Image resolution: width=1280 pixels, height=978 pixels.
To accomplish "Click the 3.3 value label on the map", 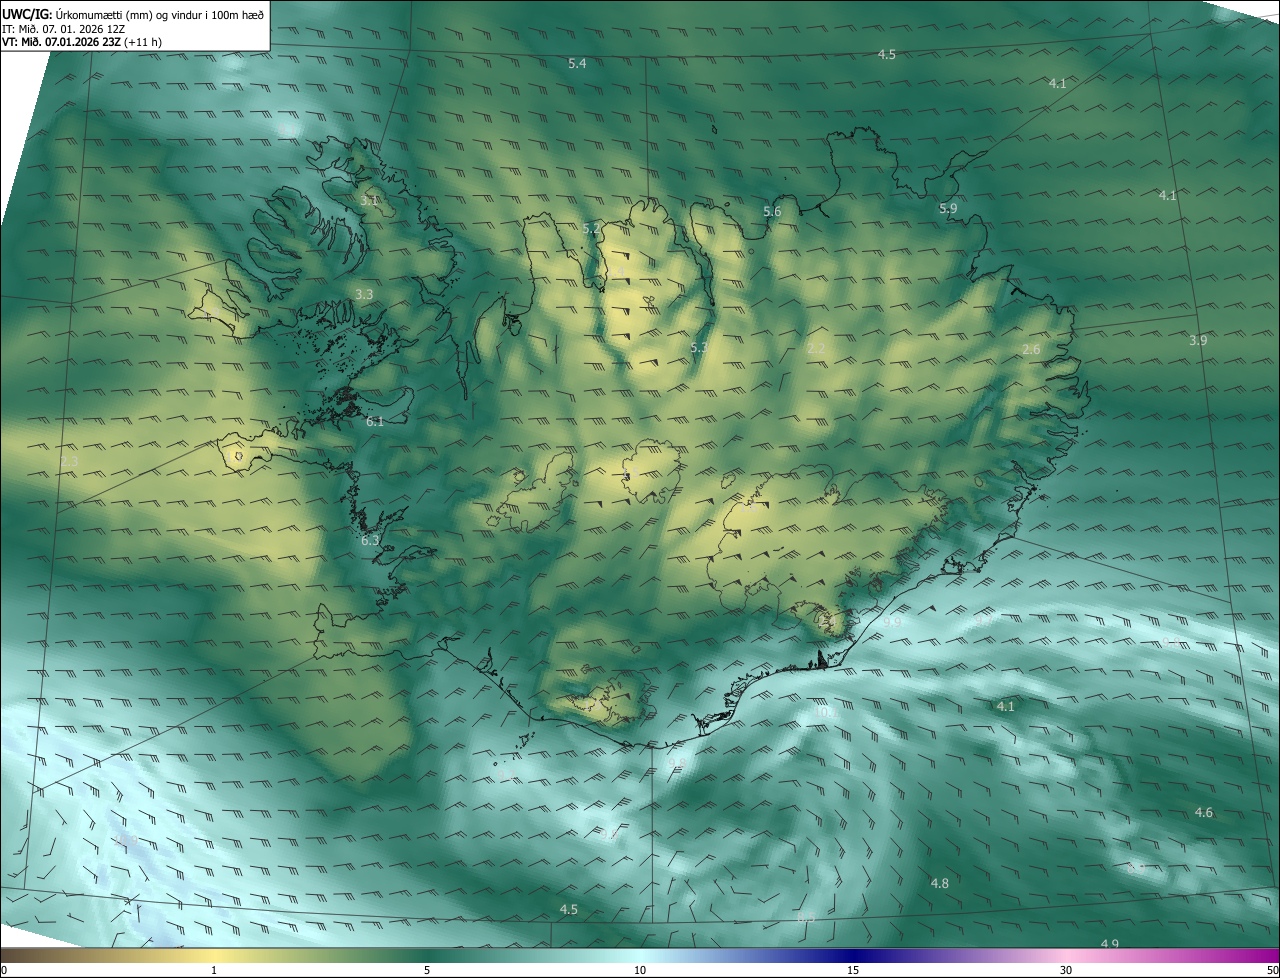I will coord(364,295).
